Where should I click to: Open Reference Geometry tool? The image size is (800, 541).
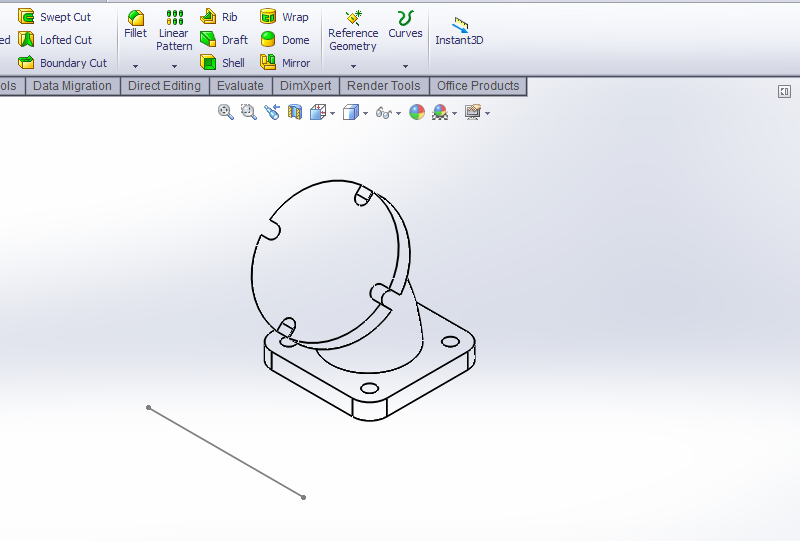tap(353, 31)
